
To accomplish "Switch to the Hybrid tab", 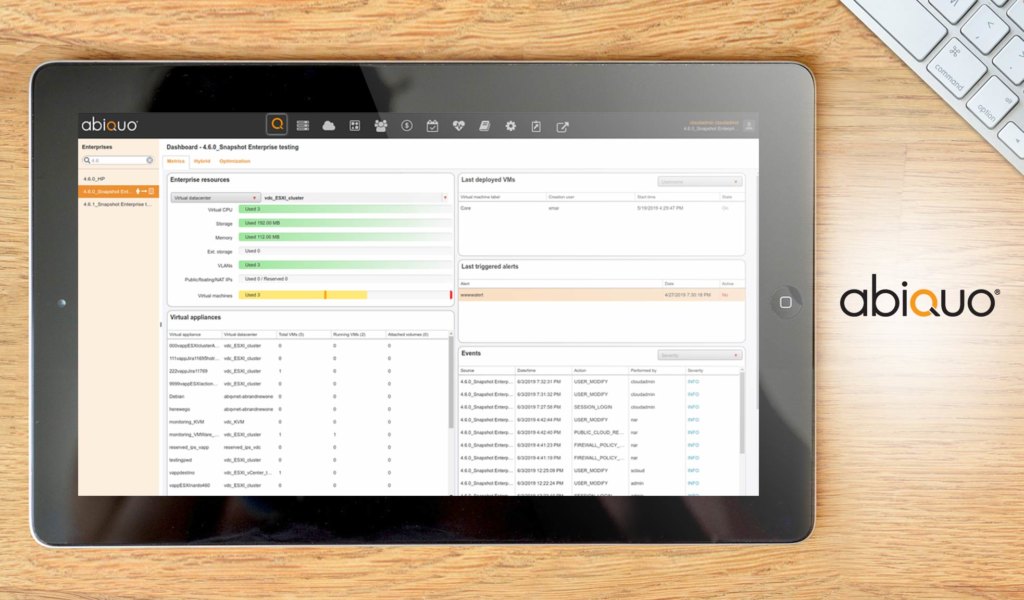I will point(202,161).
